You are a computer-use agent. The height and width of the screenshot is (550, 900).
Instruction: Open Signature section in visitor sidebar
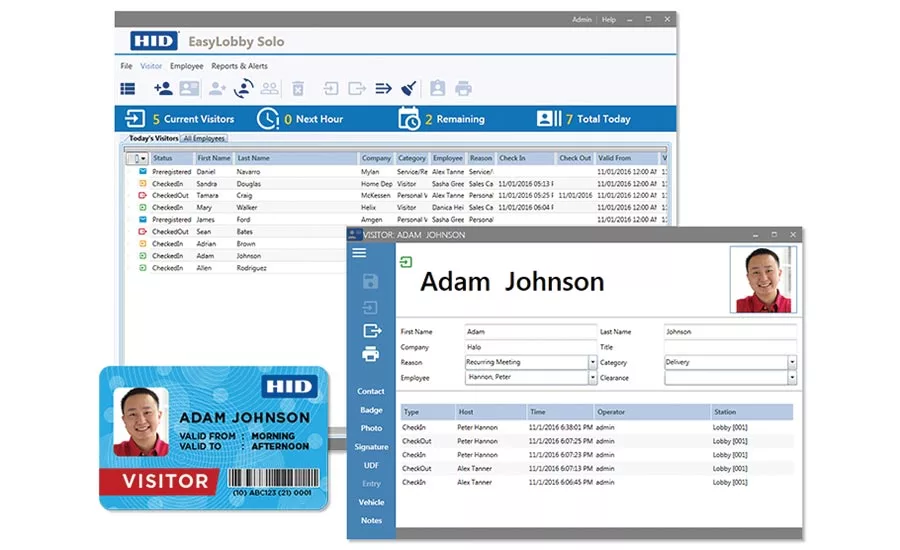coord(371,447)
